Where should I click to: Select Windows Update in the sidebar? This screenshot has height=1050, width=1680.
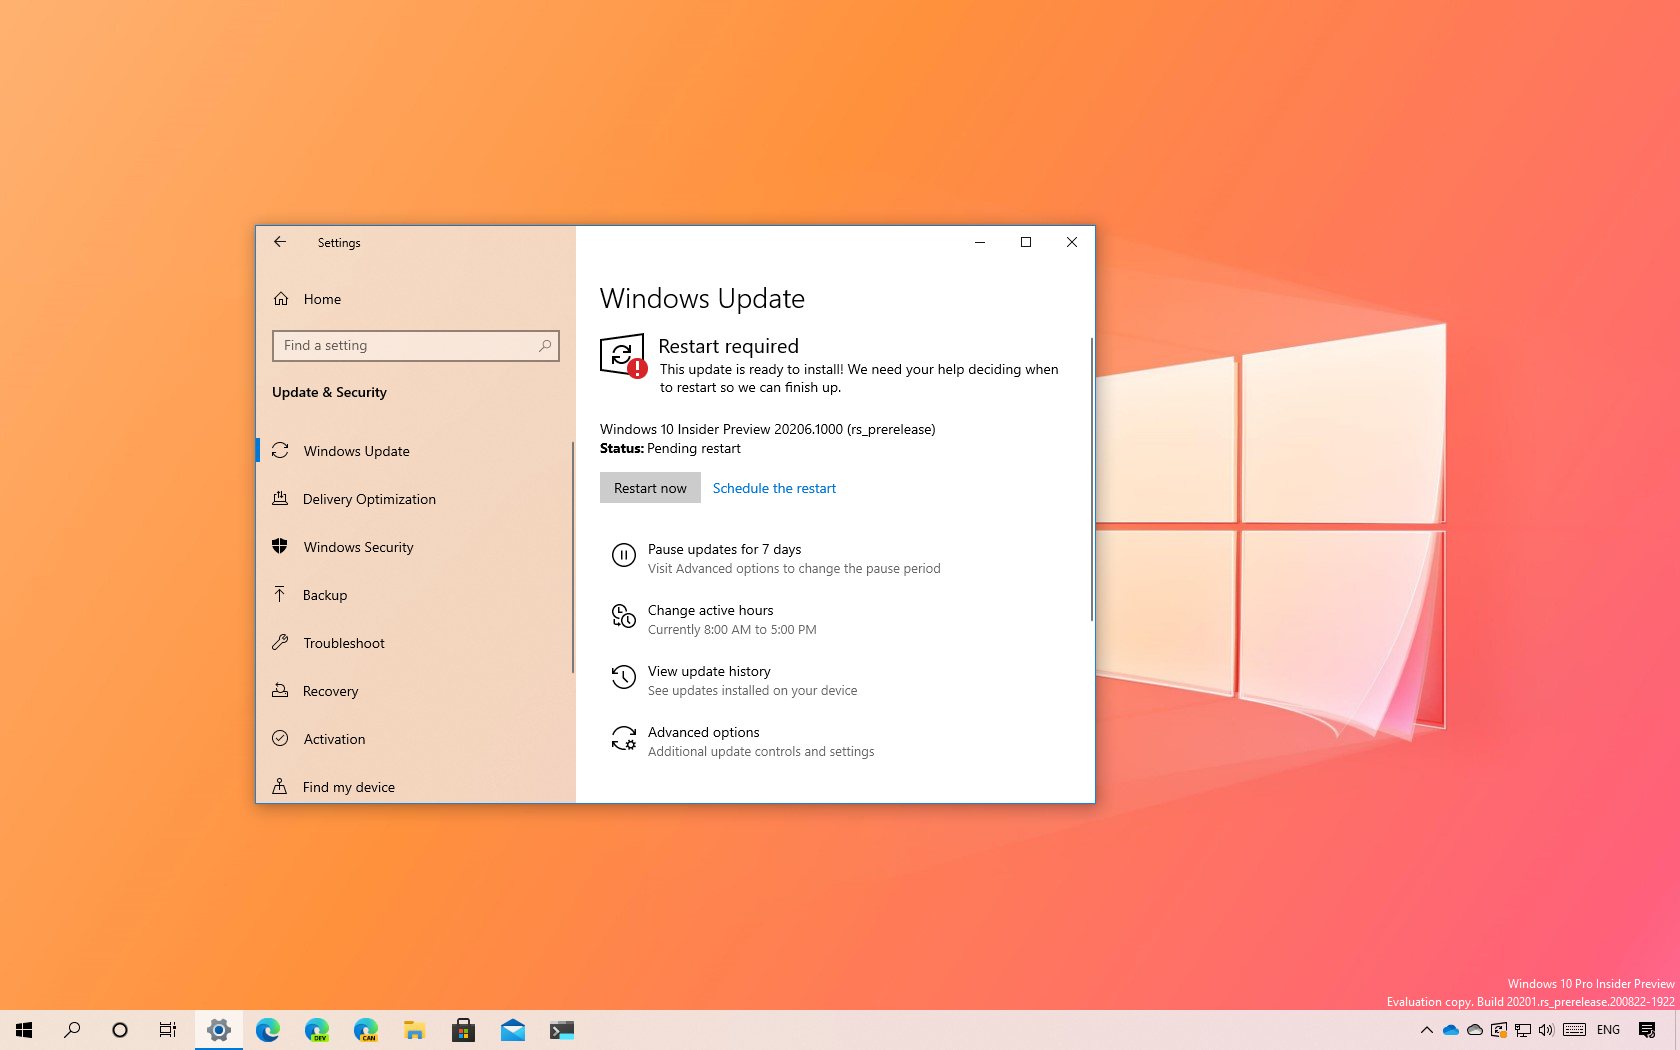point(355,451)
